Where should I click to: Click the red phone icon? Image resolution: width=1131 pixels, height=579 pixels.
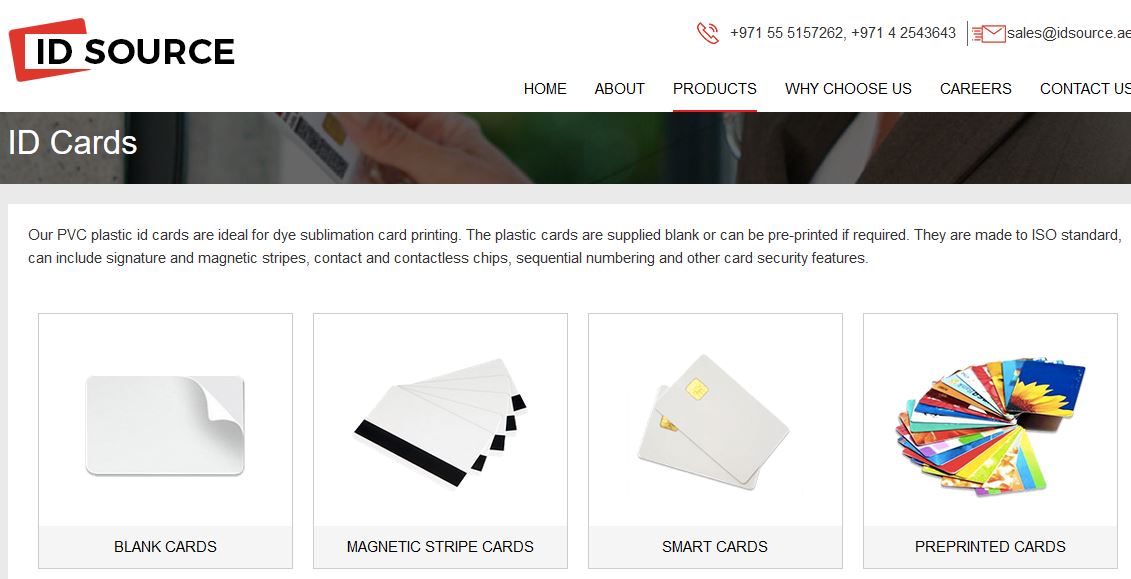point(708,33)
